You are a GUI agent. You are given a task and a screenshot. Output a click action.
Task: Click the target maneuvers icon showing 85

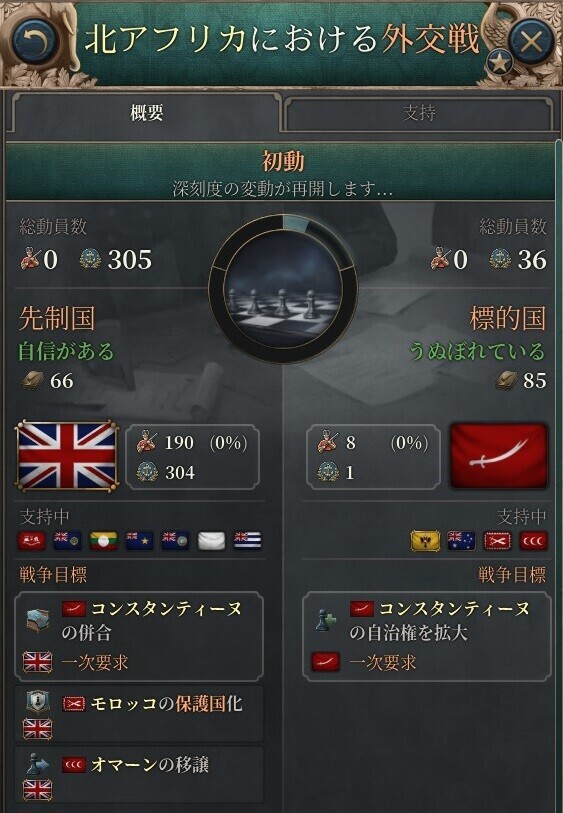[x=506, y=381]
